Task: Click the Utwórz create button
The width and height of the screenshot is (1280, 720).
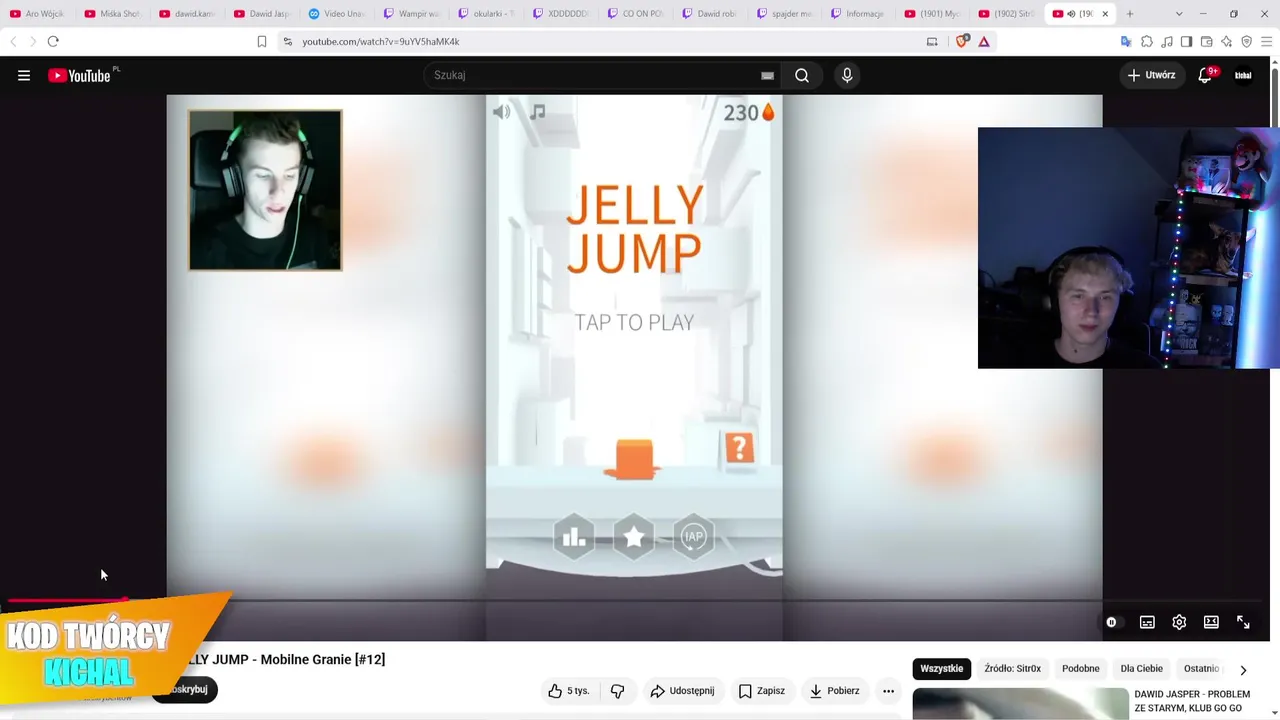Action: [x=1151, y=75]
